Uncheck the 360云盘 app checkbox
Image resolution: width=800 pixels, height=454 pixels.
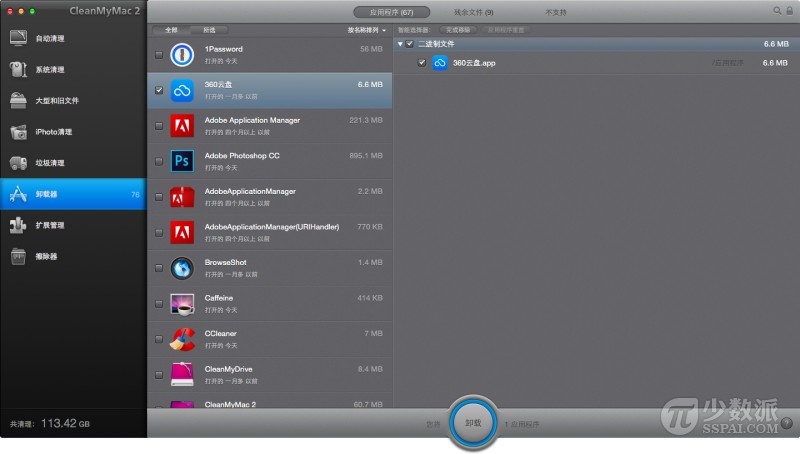pos(159,90)
